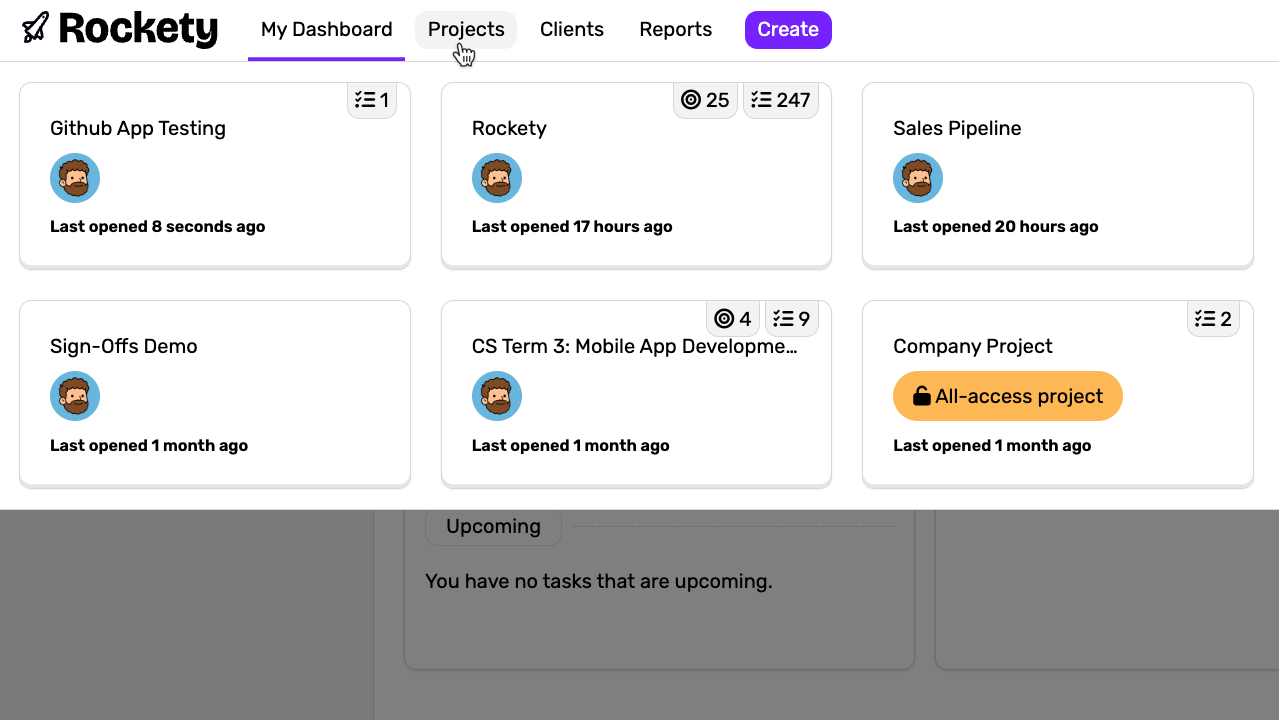Viewport: 1279px width, 720px height.
Task: Click the avatar on Sign-Offs Demo card
Action: tap(75, 397)
